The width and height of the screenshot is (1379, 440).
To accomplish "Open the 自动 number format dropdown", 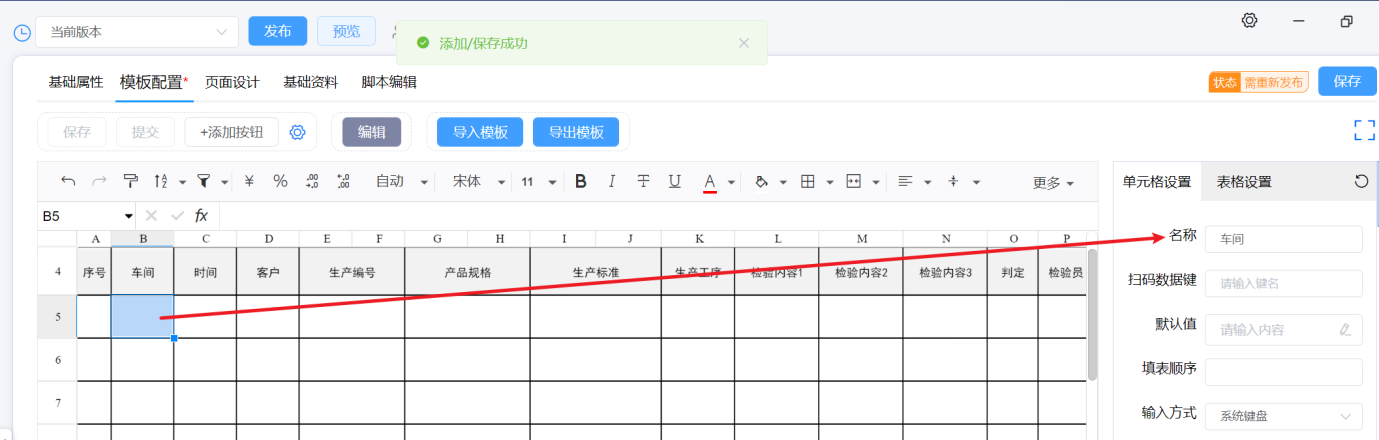I will 401,181.
